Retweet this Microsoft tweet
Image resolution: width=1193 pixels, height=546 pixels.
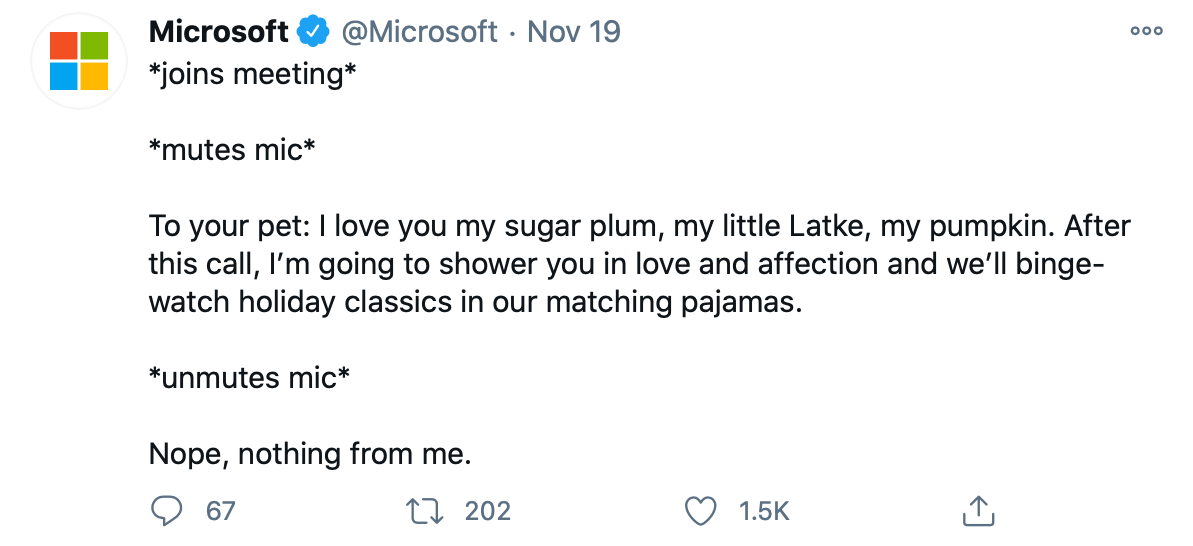click(430, 511)
